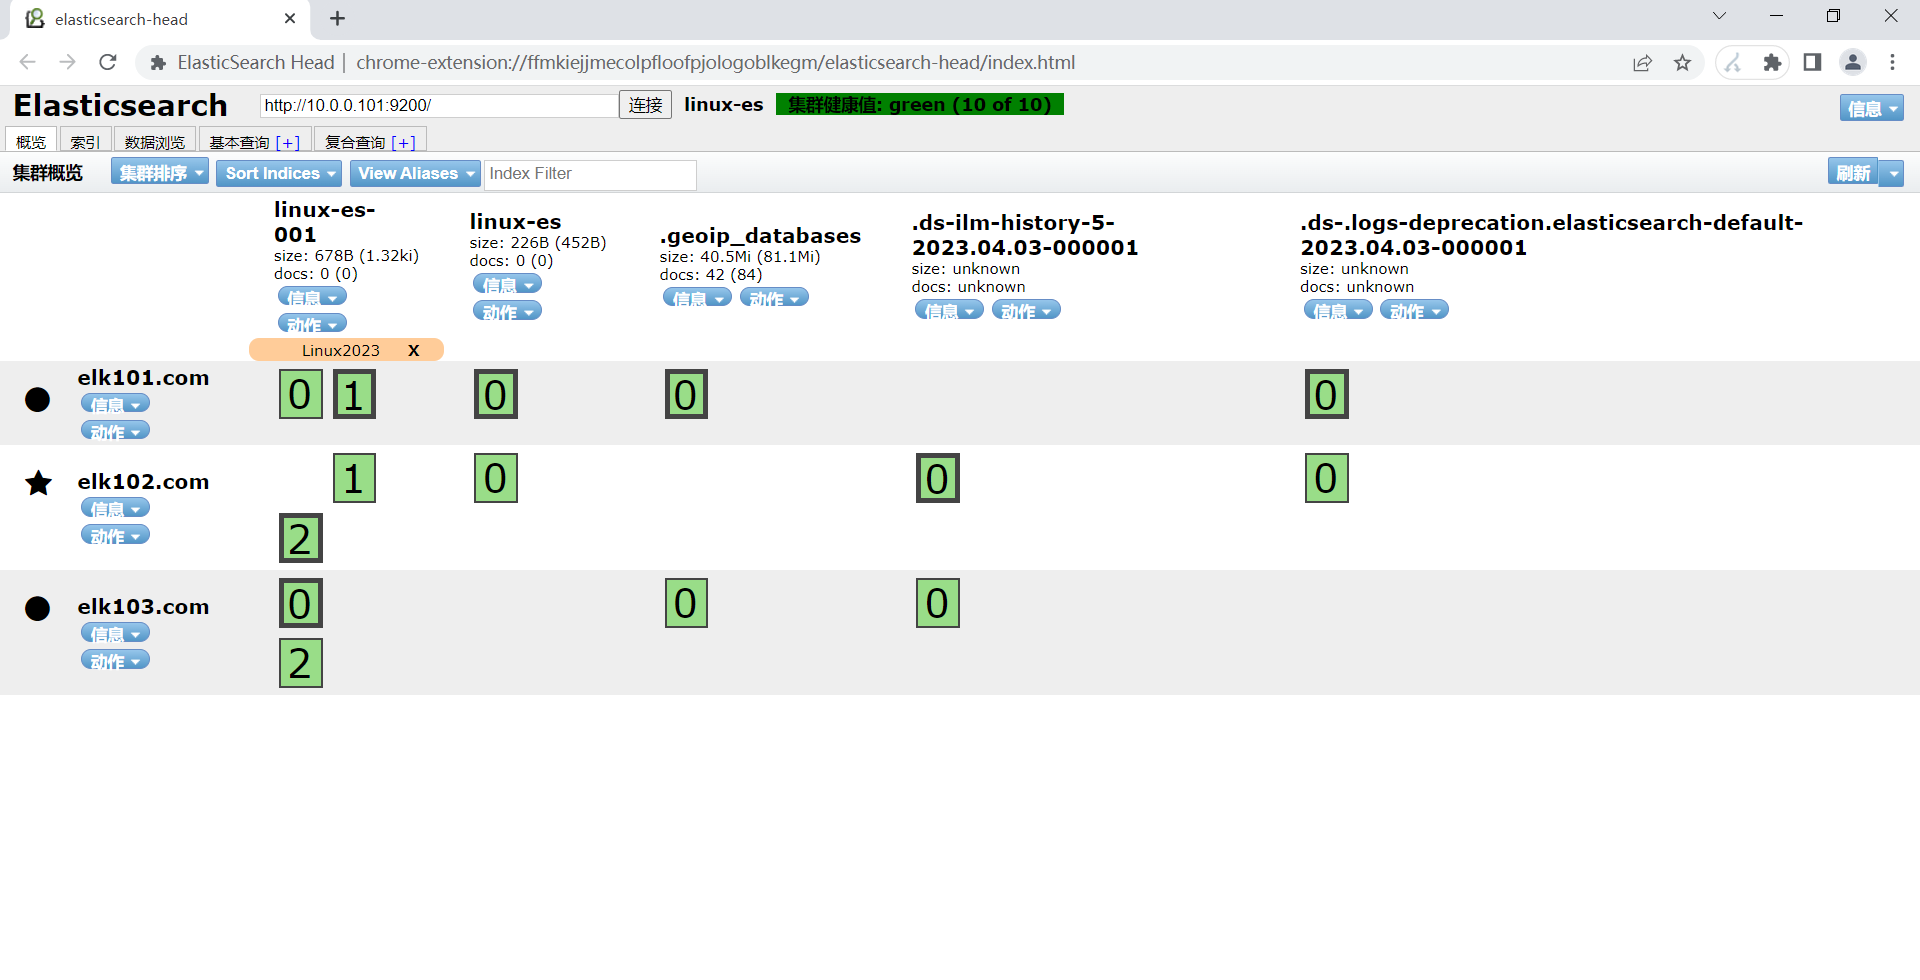The height and width of the screenshot is (980, 1920).
Task: Click the 连接 connect button
Action: click(645, 105)
